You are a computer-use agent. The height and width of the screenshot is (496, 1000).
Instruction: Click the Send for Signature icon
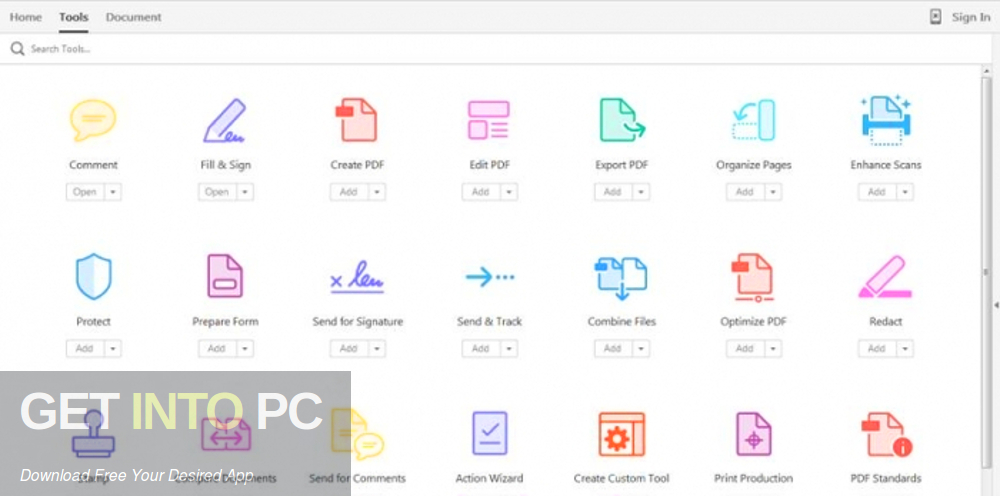(x=357, y=277)
